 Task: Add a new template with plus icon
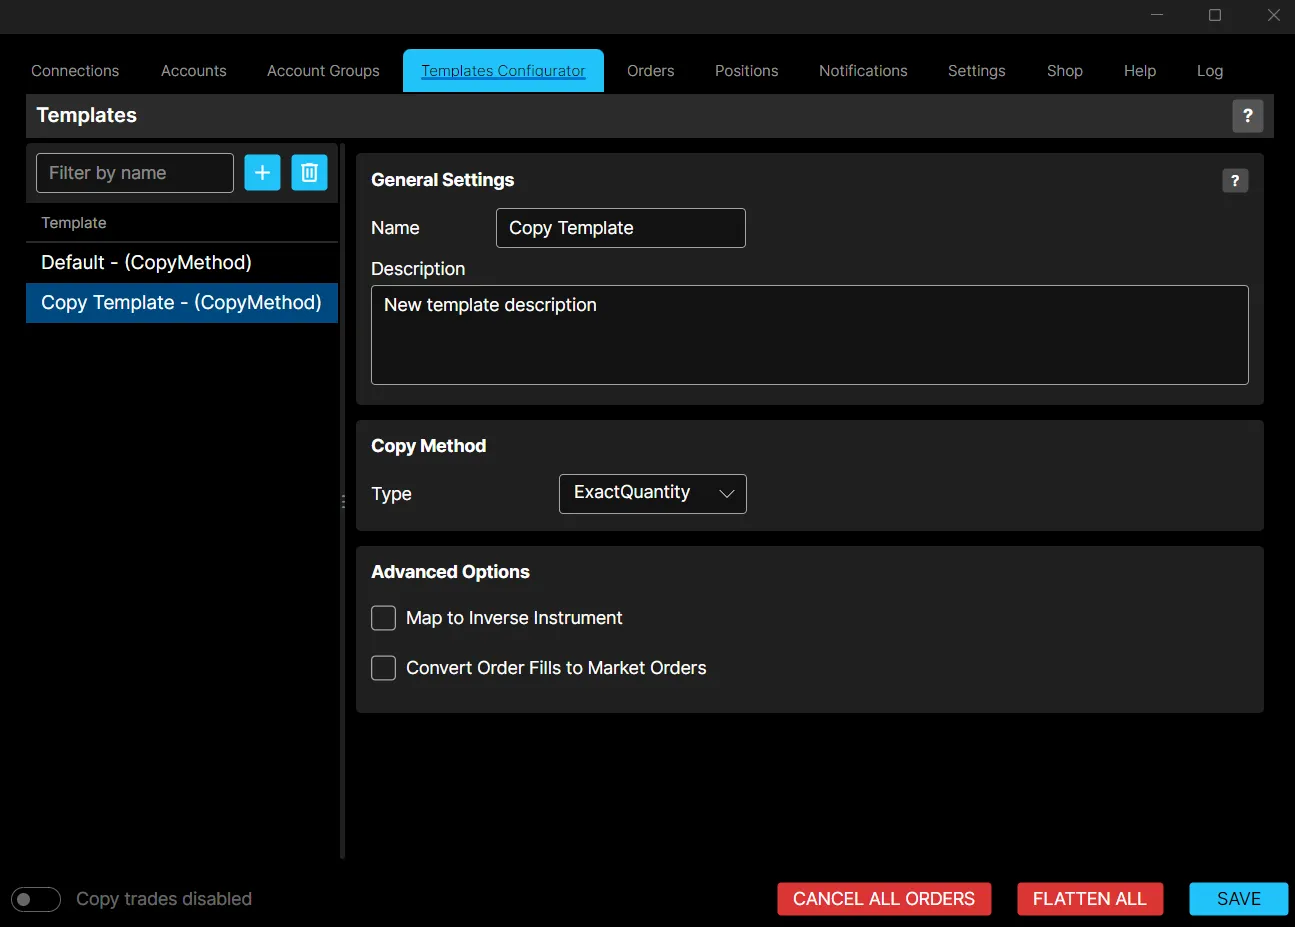[x=262, y=173]
